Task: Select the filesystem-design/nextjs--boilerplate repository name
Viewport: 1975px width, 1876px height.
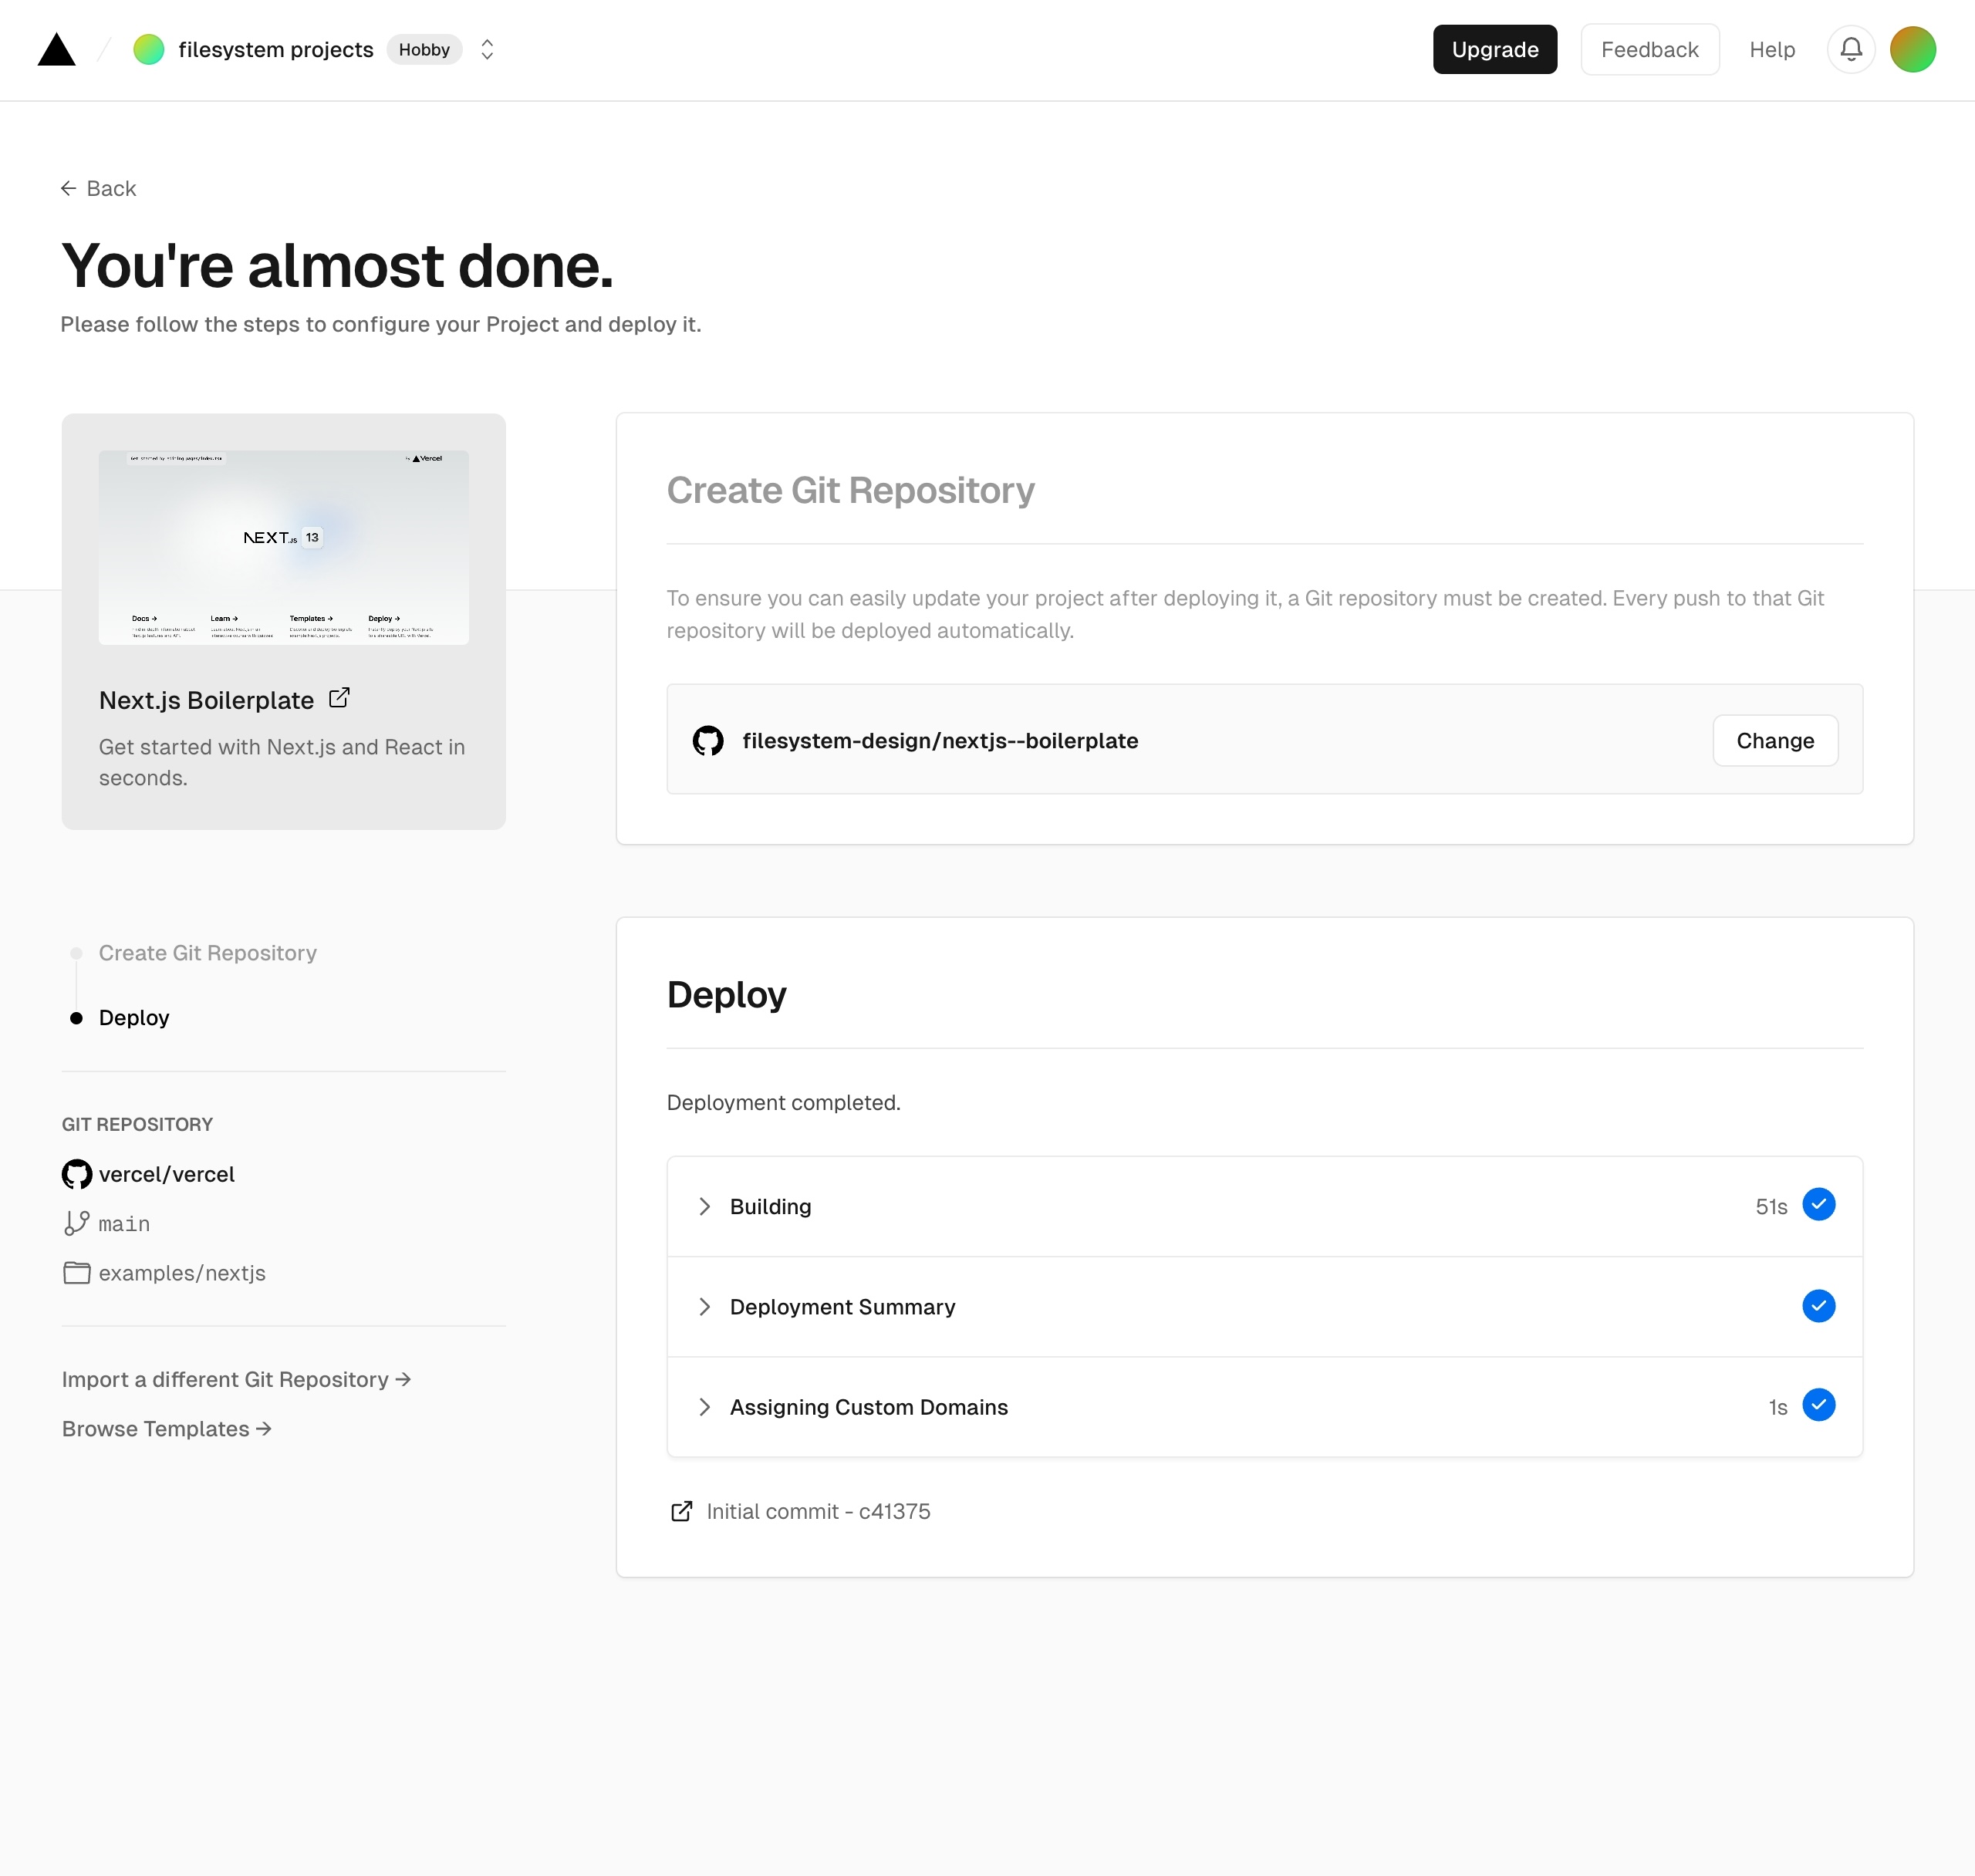Action: [x=940, y=740]
